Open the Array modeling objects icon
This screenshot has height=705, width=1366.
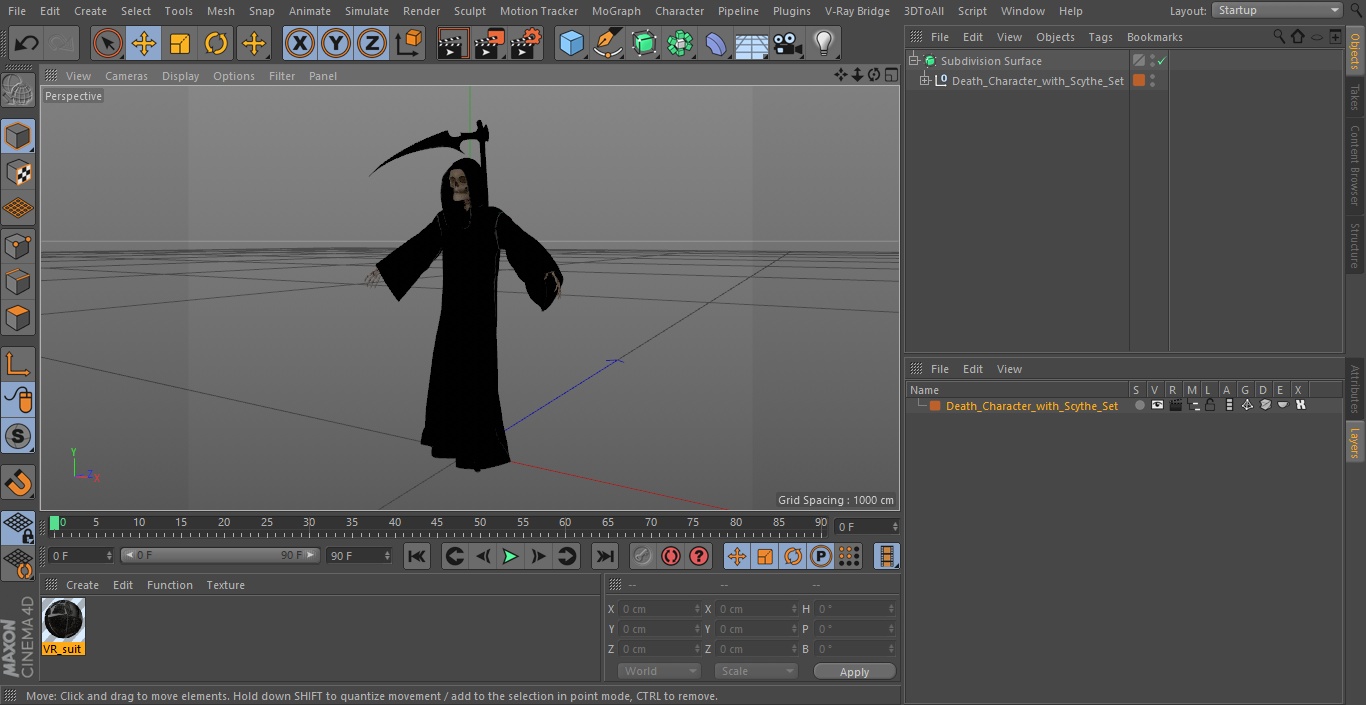(680, 44)
